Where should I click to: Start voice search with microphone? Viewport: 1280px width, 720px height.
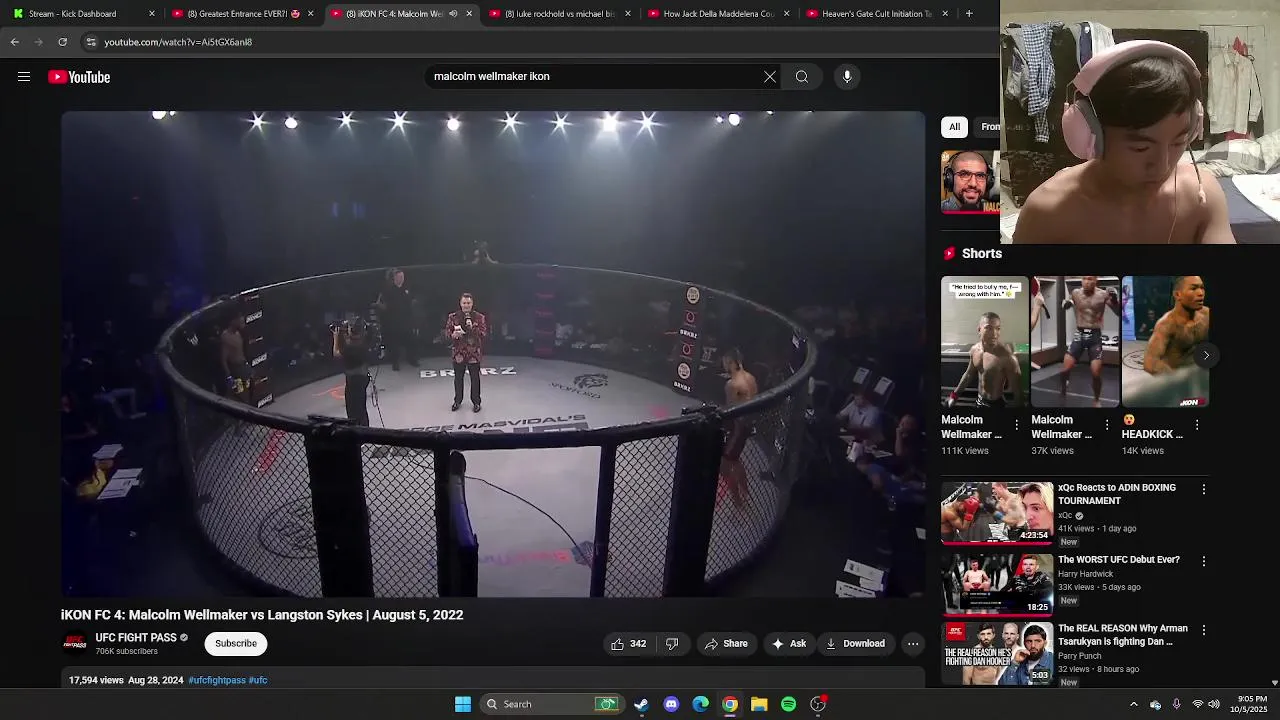click(x=847, y=77)
